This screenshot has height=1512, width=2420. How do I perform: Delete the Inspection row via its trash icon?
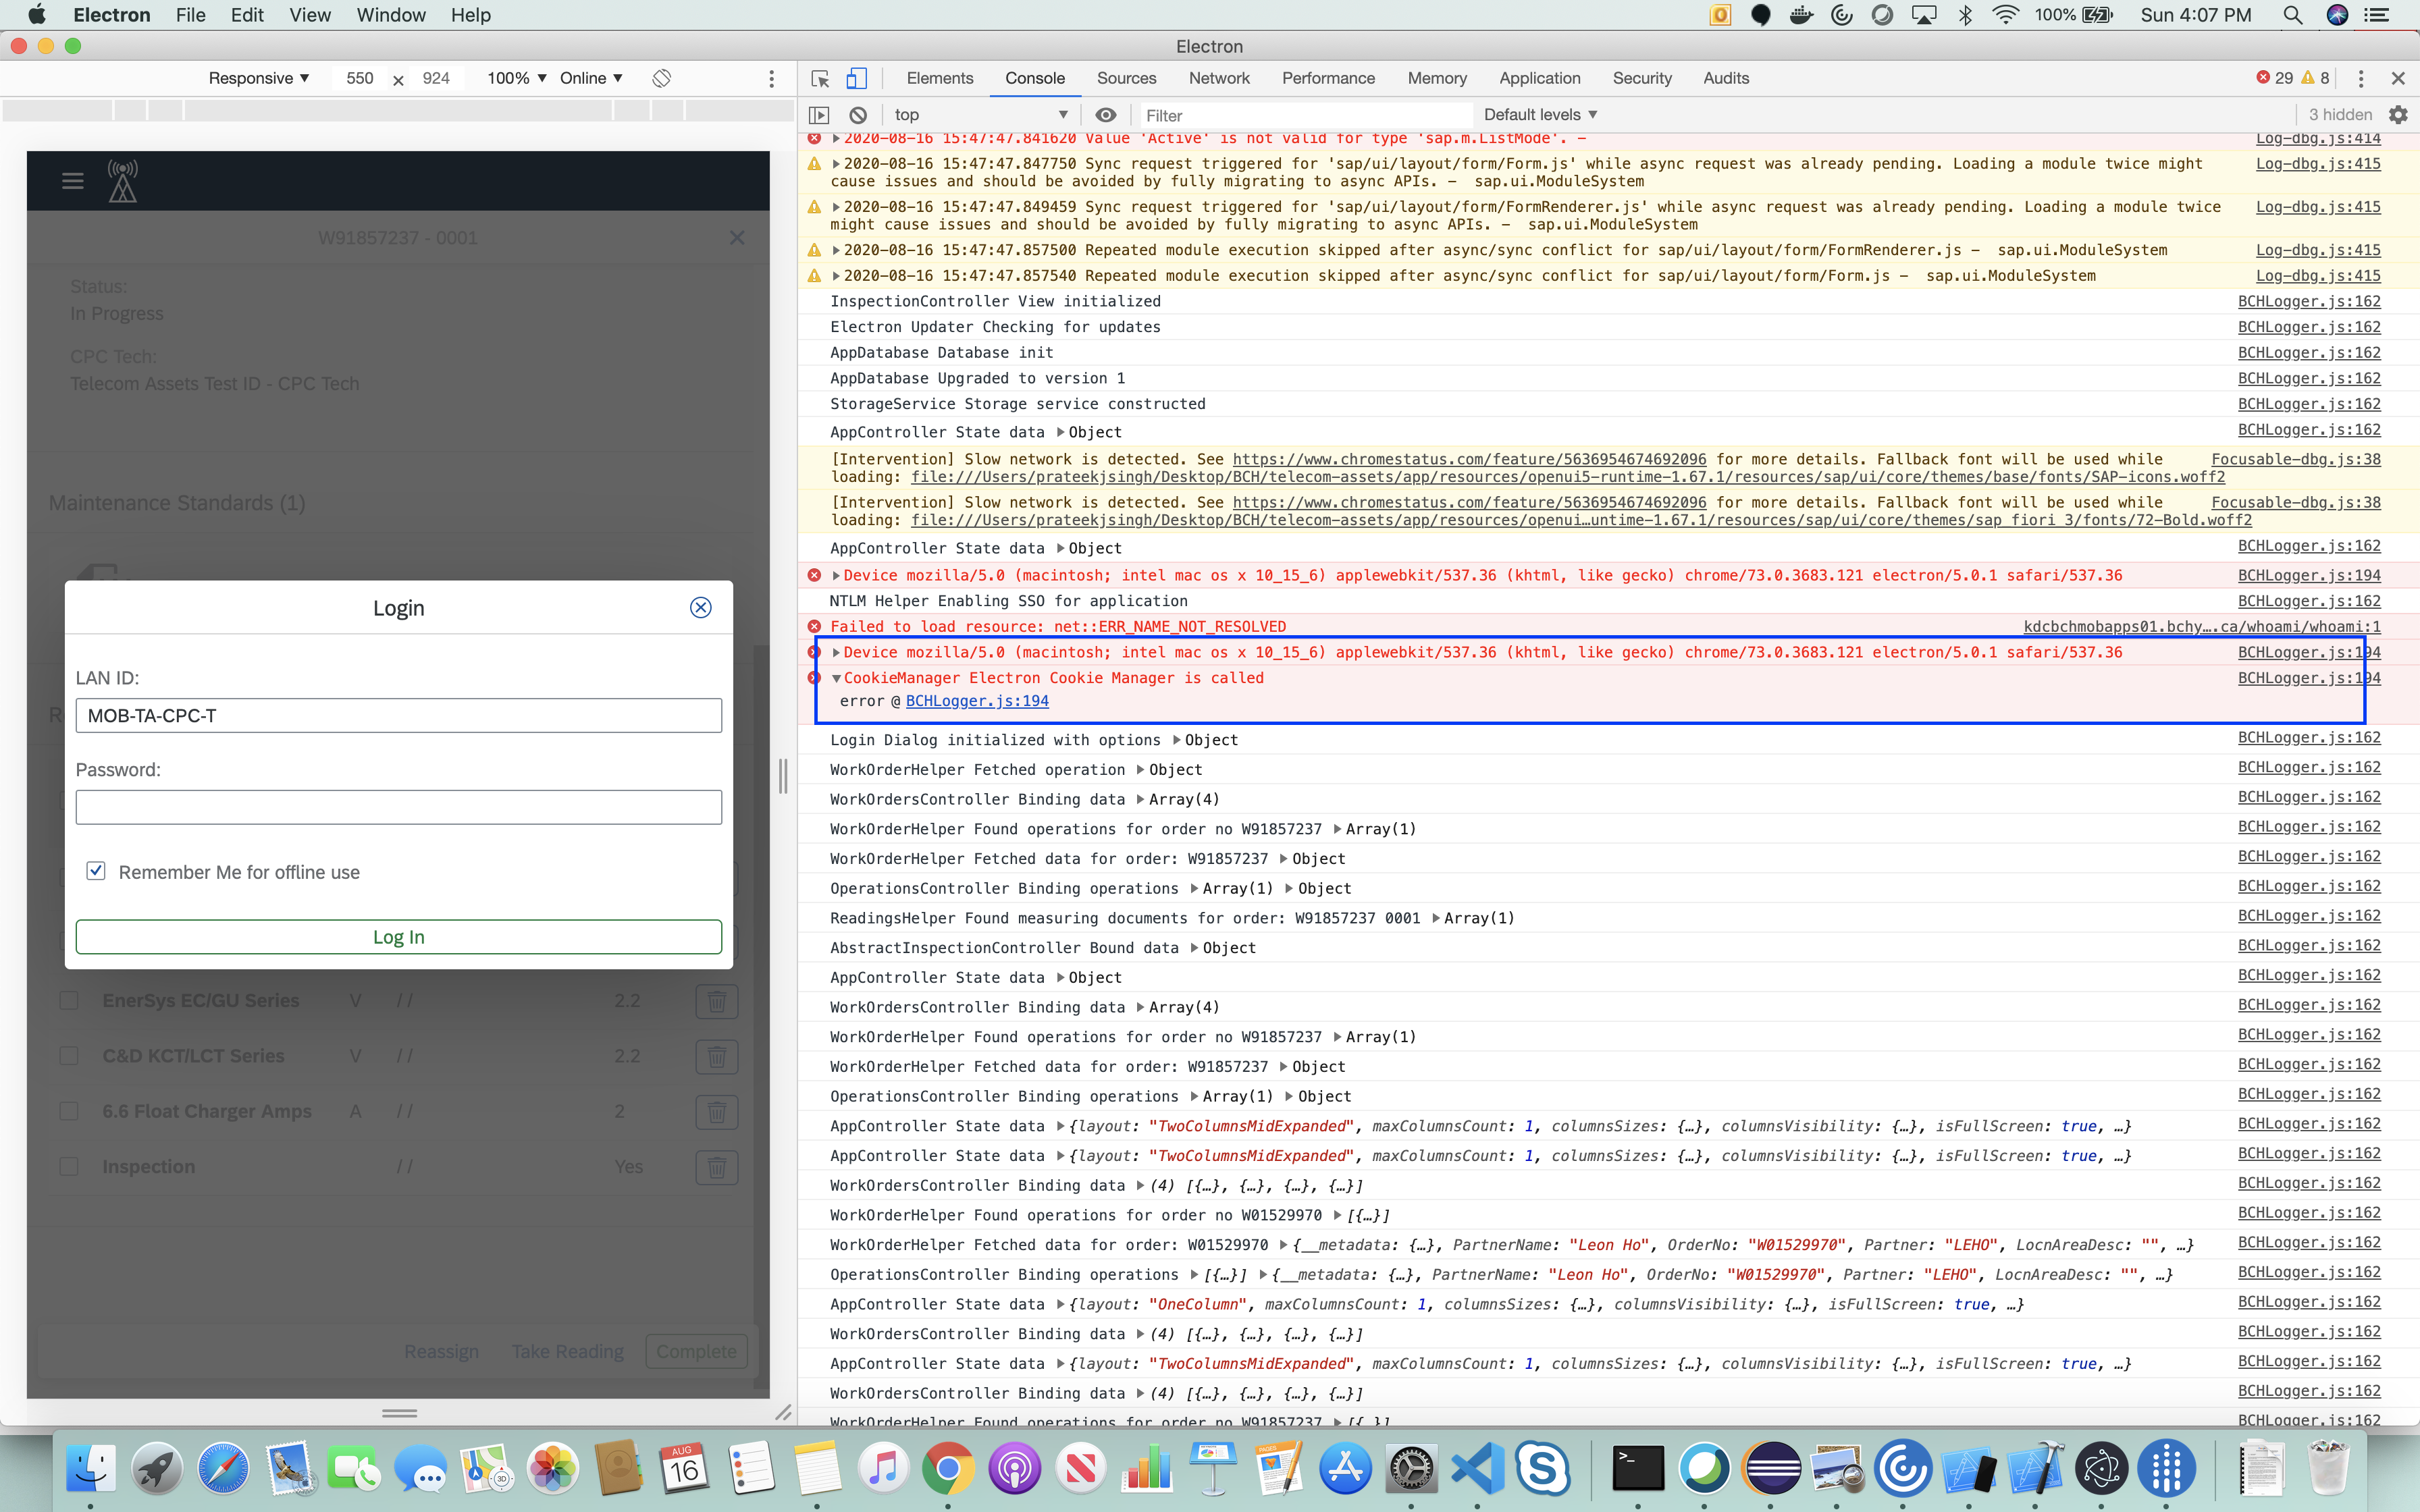tap(716, 1166)
